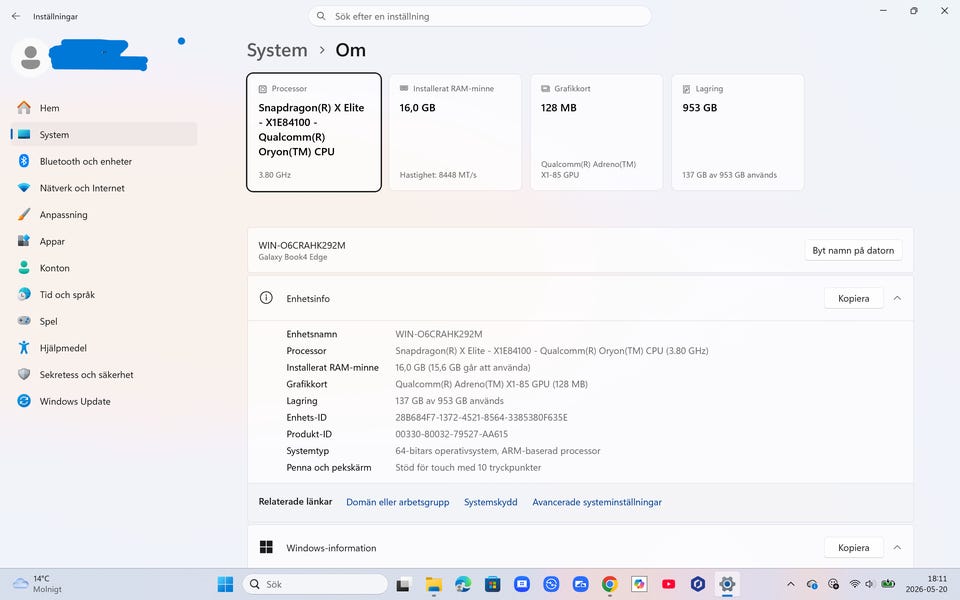
Task: Collapse the Windows-information section chevron
Action: point(897,547)
